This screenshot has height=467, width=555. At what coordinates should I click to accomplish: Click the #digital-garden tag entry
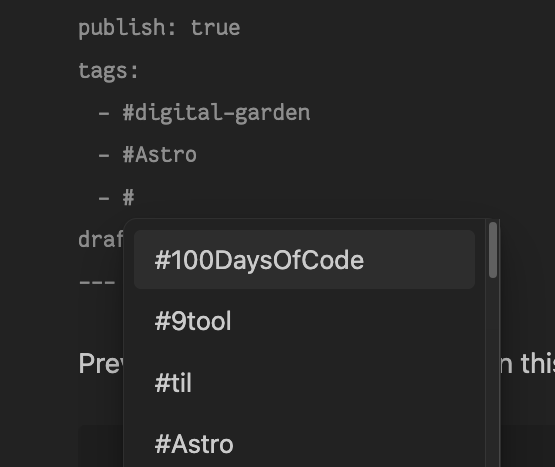[x=216, y=113]
